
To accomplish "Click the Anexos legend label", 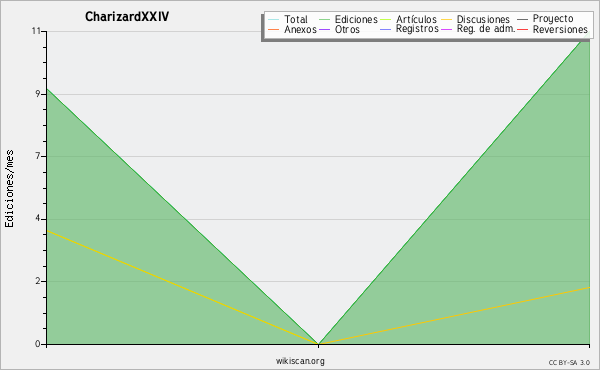I will [x=300, y=29].
